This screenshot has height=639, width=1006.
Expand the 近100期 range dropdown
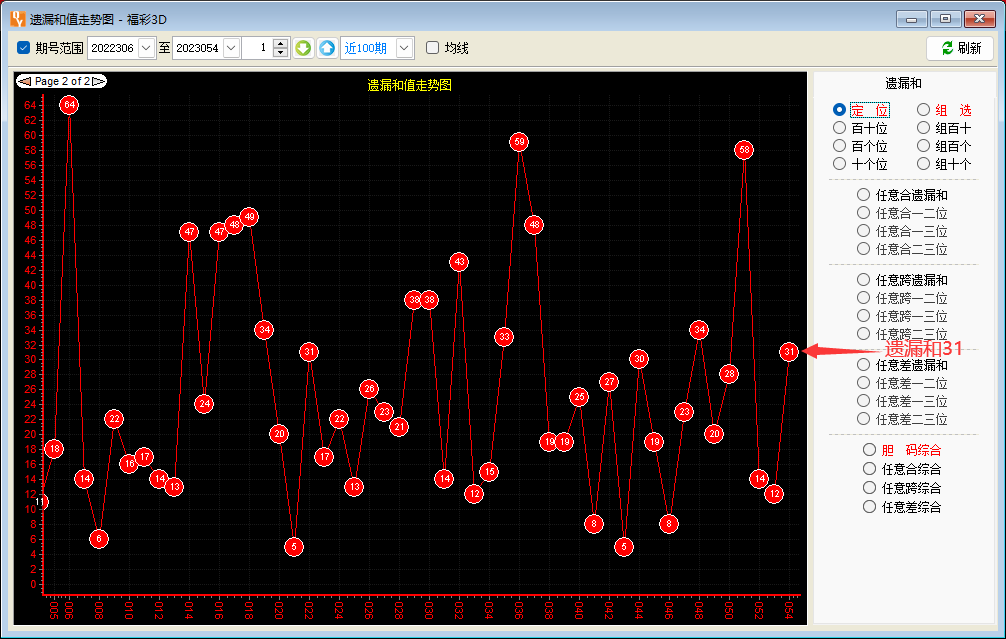click(404, 48)
